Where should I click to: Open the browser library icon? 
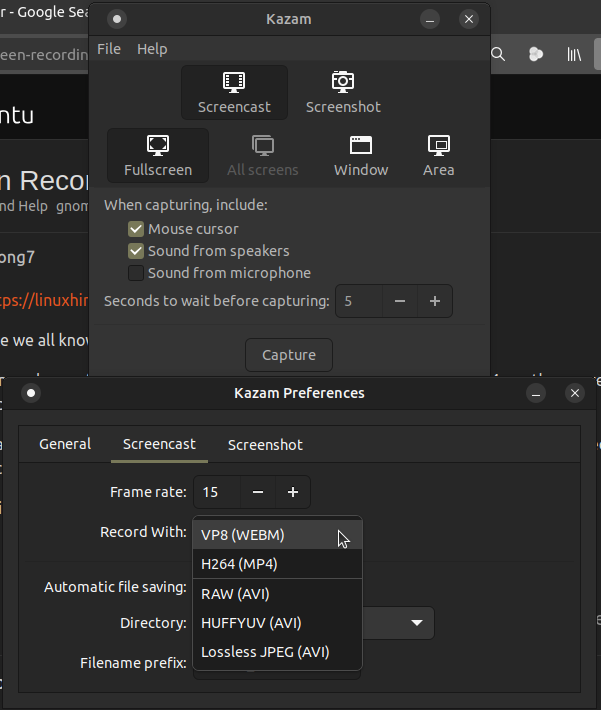point(574,54)
